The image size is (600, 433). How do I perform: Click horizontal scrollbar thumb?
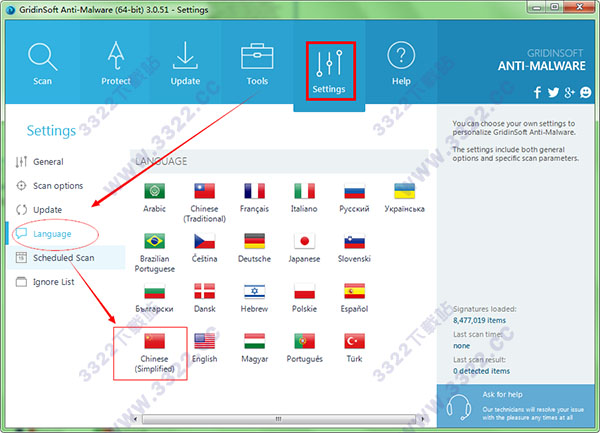pos(279,419)
